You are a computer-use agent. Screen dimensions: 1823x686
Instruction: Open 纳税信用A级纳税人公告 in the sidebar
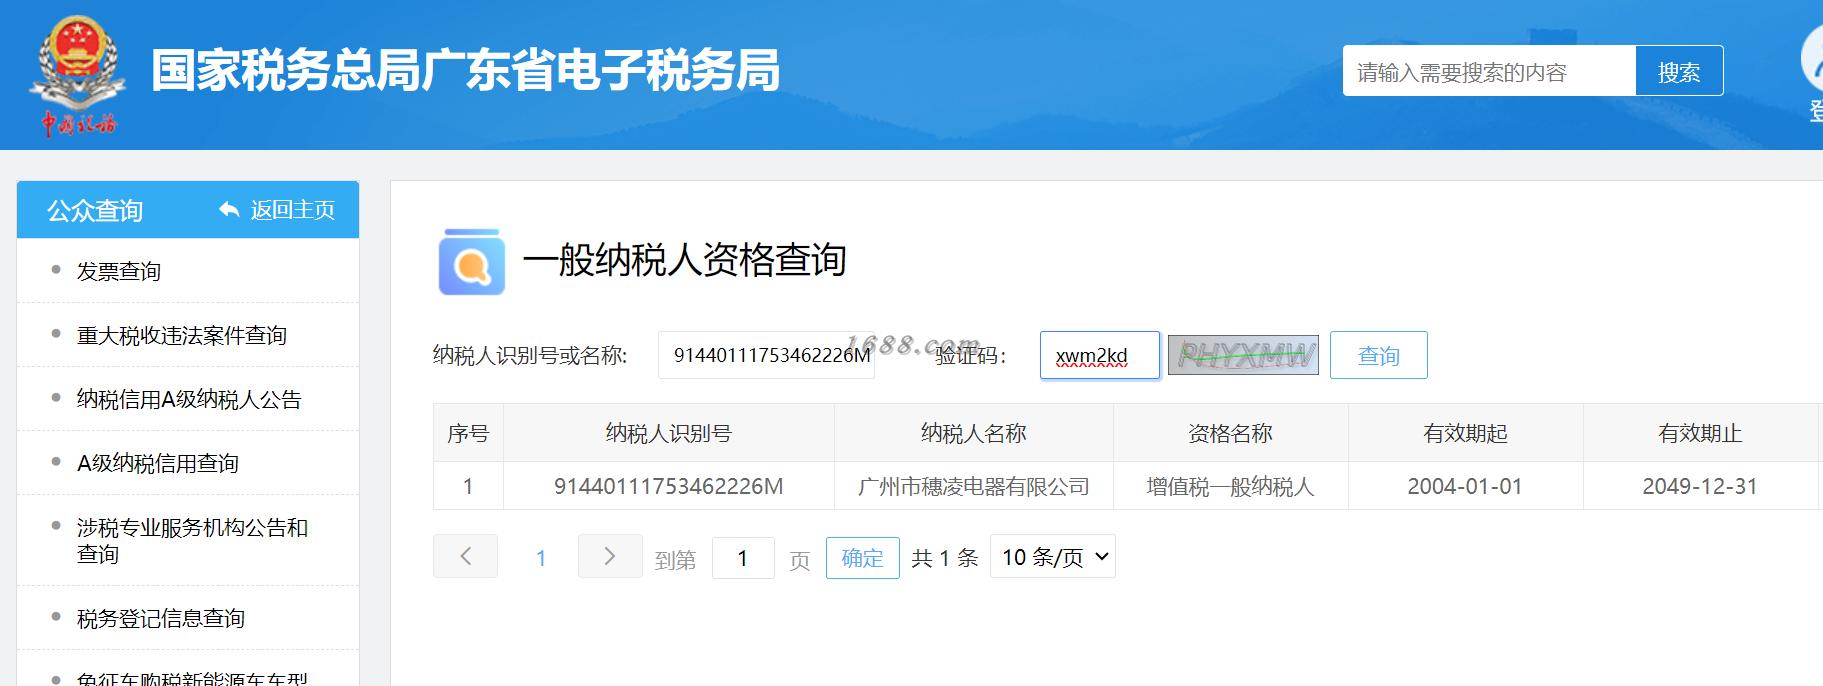click(188, 399)
